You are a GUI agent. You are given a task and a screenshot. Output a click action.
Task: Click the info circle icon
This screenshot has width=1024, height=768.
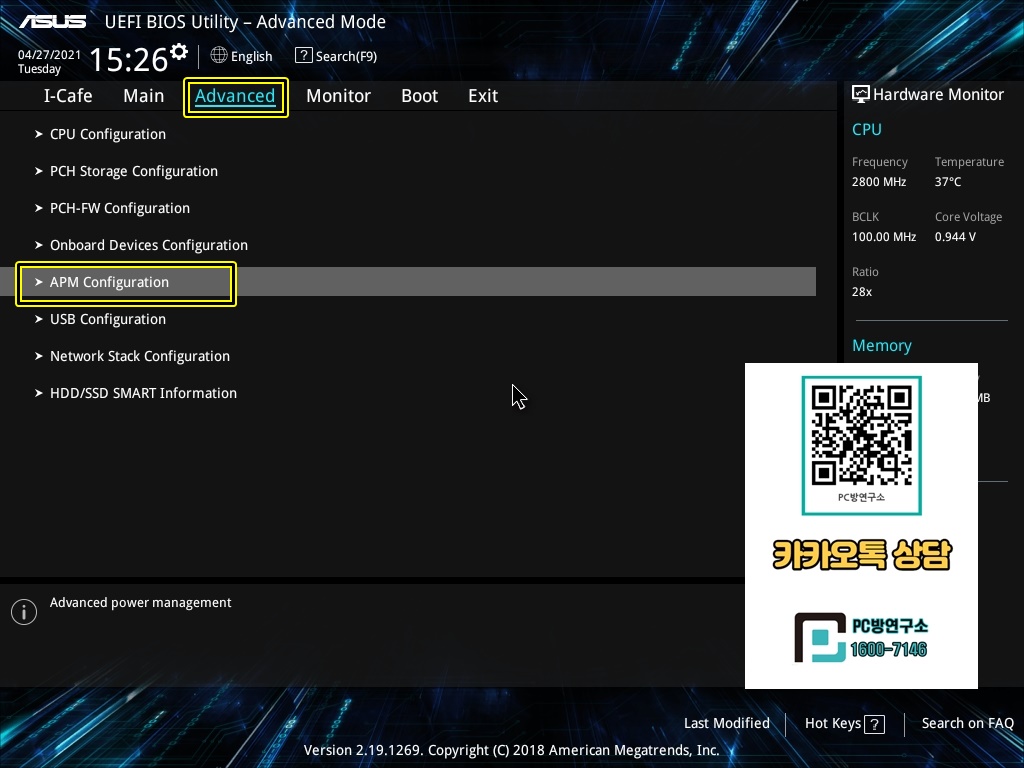(24, 612)
